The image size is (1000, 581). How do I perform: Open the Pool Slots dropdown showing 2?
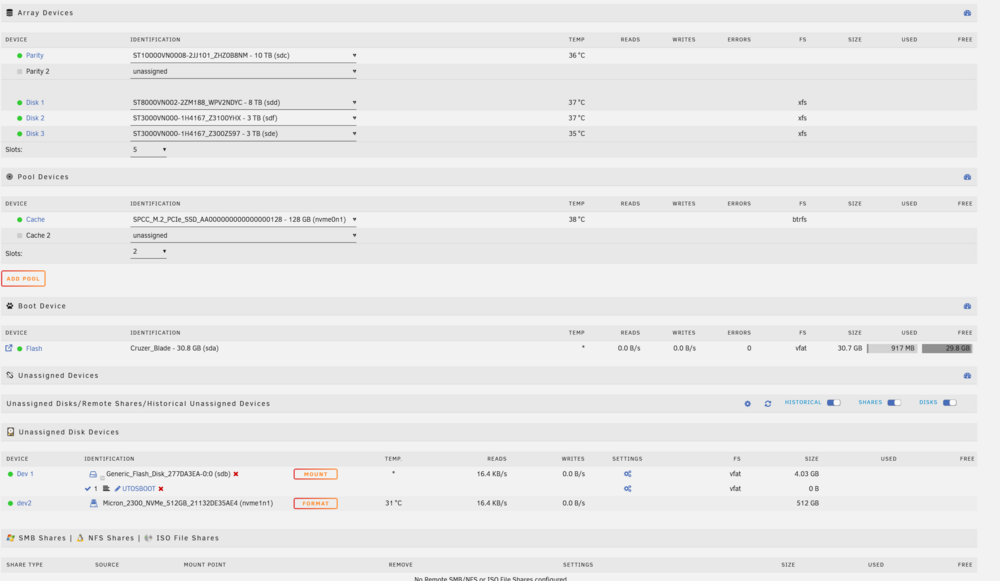coord(149,252)
